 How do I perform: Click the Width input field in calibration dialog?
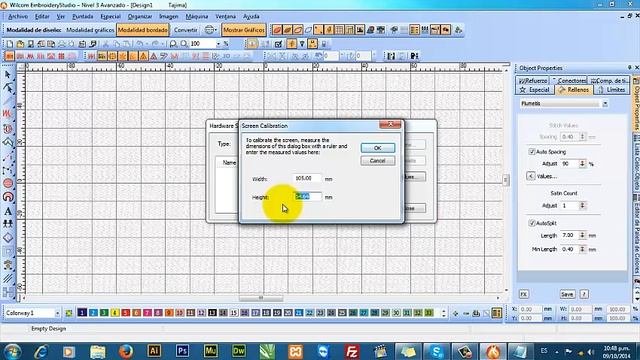(x=307, y=178)
